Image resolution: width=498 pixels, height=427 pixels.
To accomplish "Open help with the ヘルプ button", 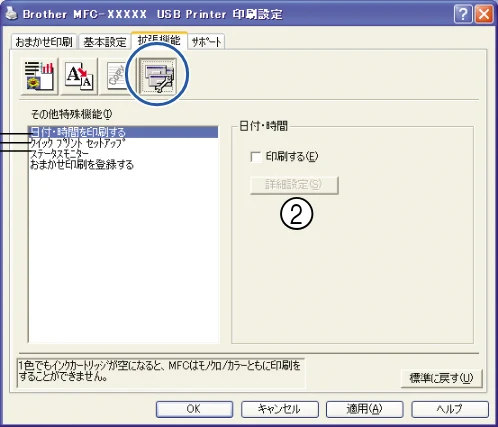I will point(450,409).
